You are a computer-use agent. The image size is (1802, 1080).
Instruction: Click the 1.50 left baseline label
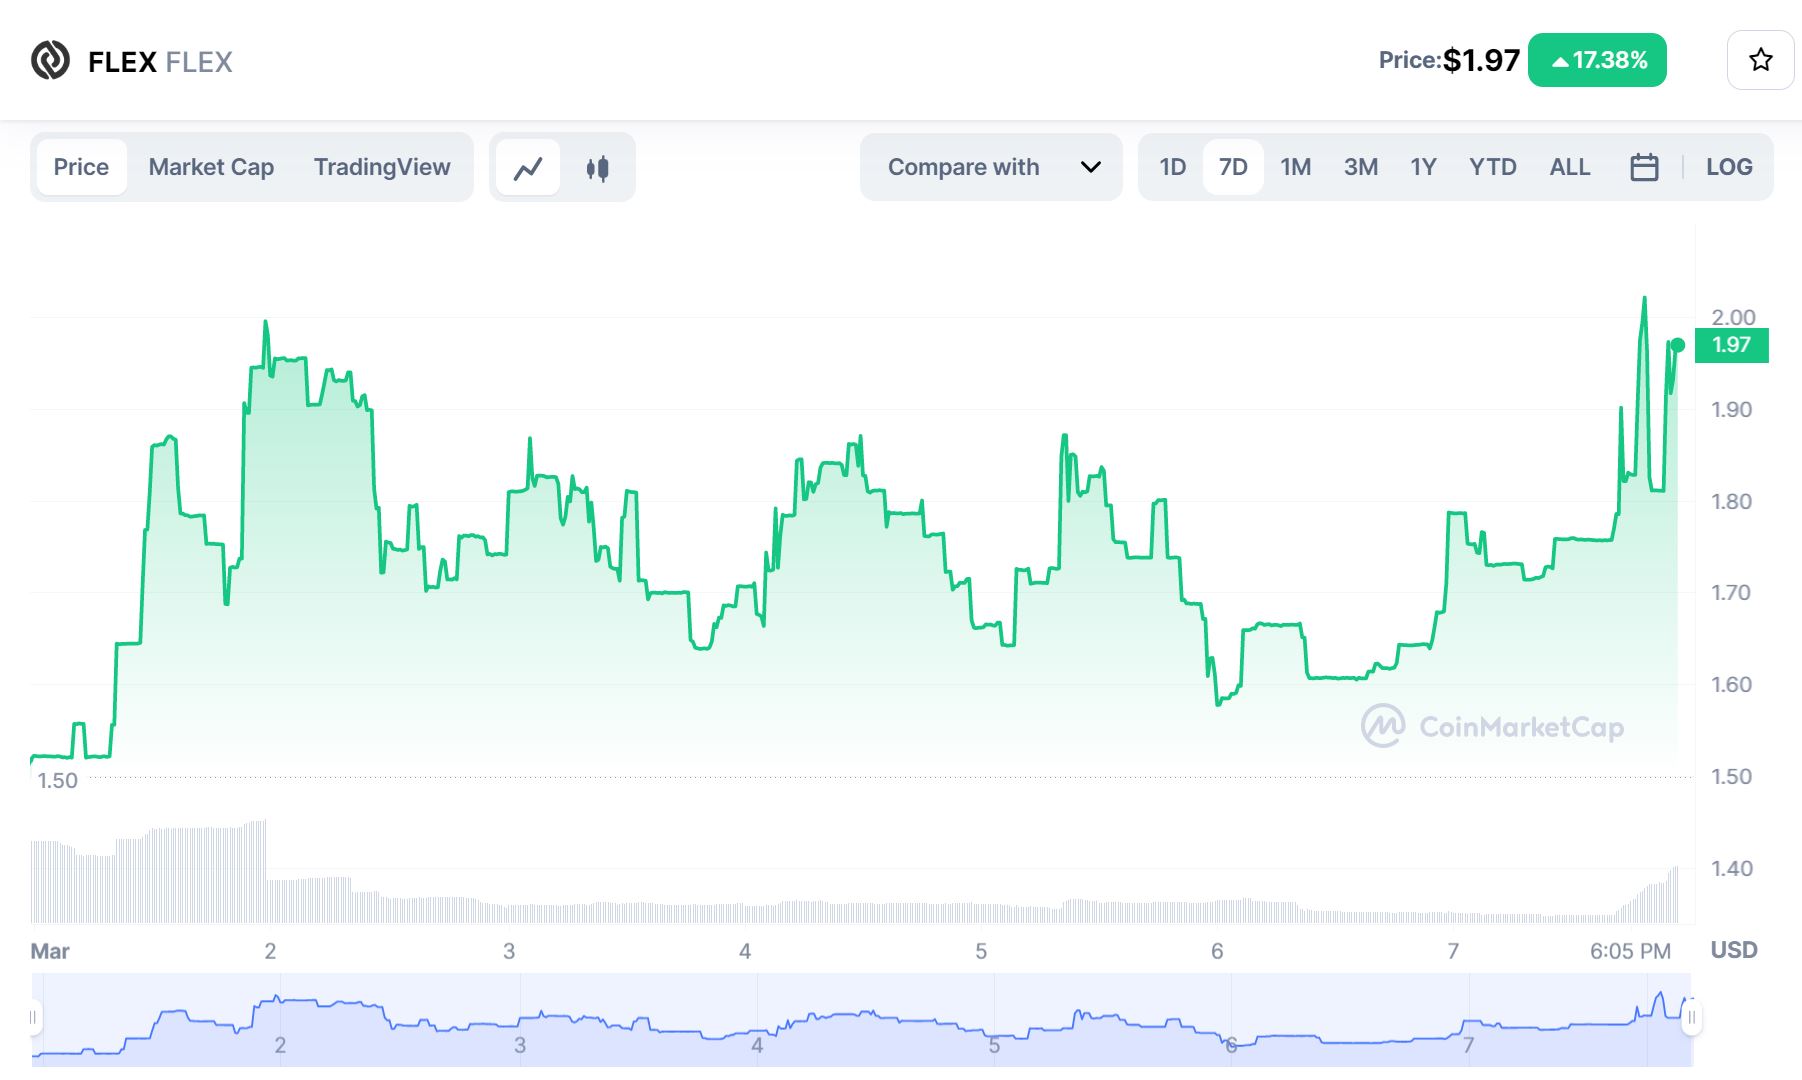[x=57, y=780]
